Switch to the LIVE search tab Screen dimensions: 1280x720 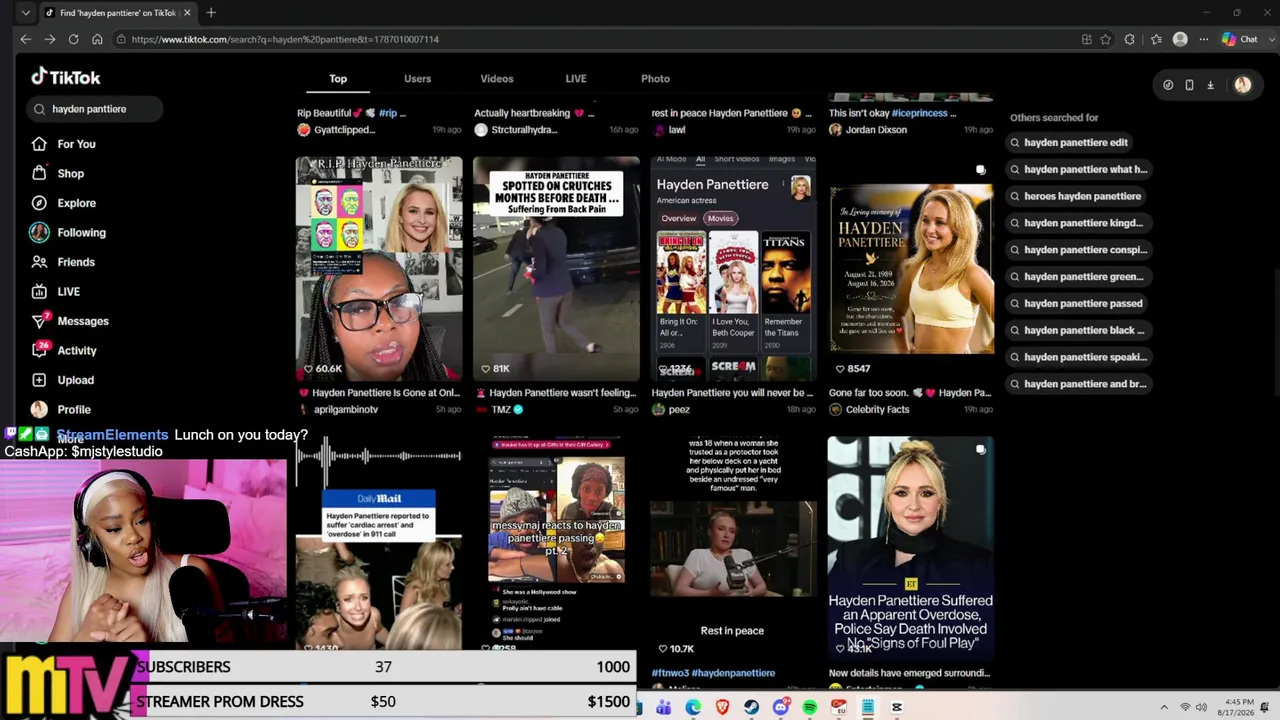coord(576,79)
